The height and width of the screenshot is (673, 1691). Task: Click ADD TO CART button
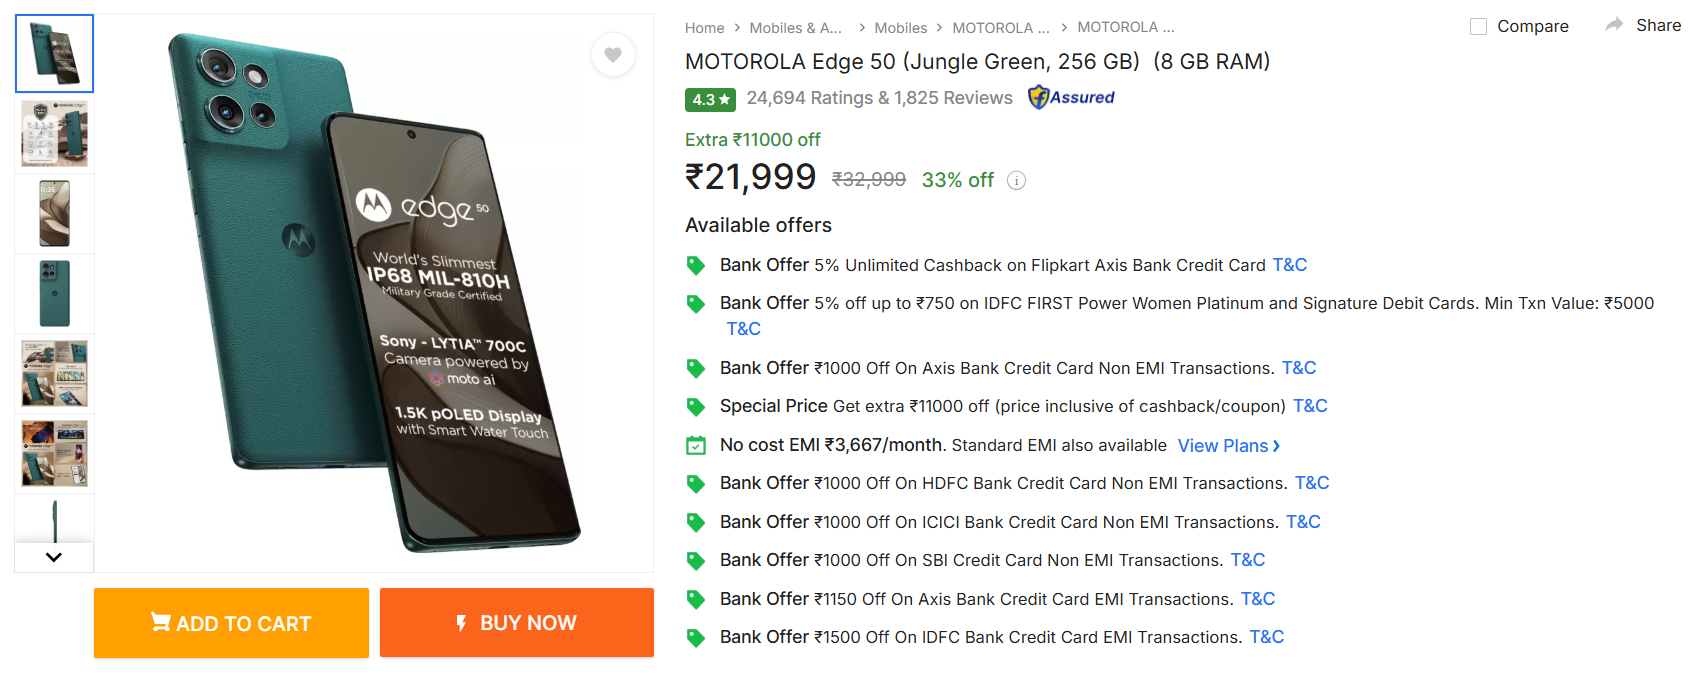231,623
